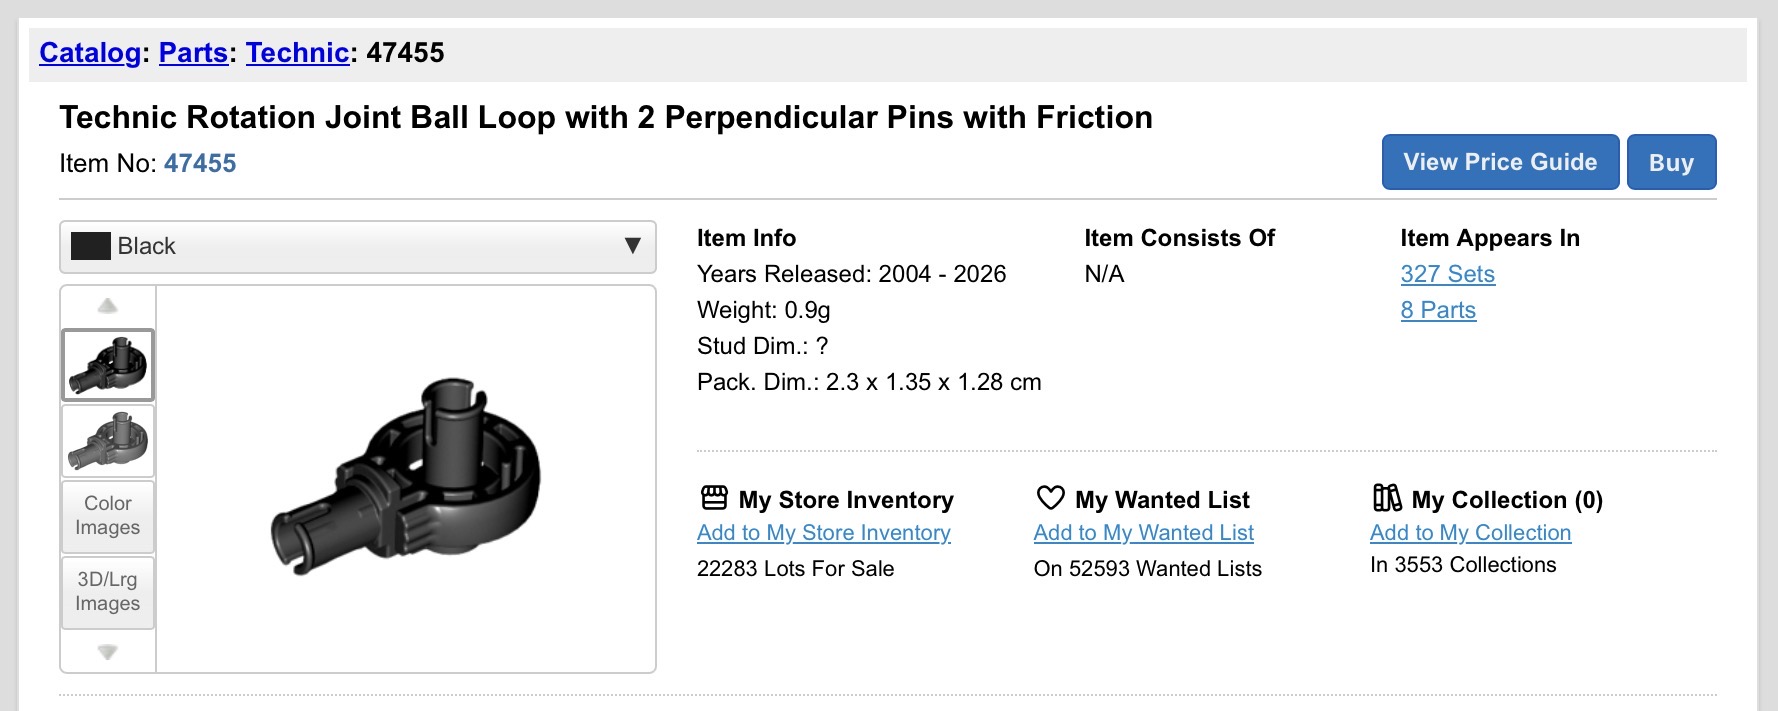The image size is (1778, 711).
Task: Click the heart icon for Wanted List
Action: tap(1051, 497)
